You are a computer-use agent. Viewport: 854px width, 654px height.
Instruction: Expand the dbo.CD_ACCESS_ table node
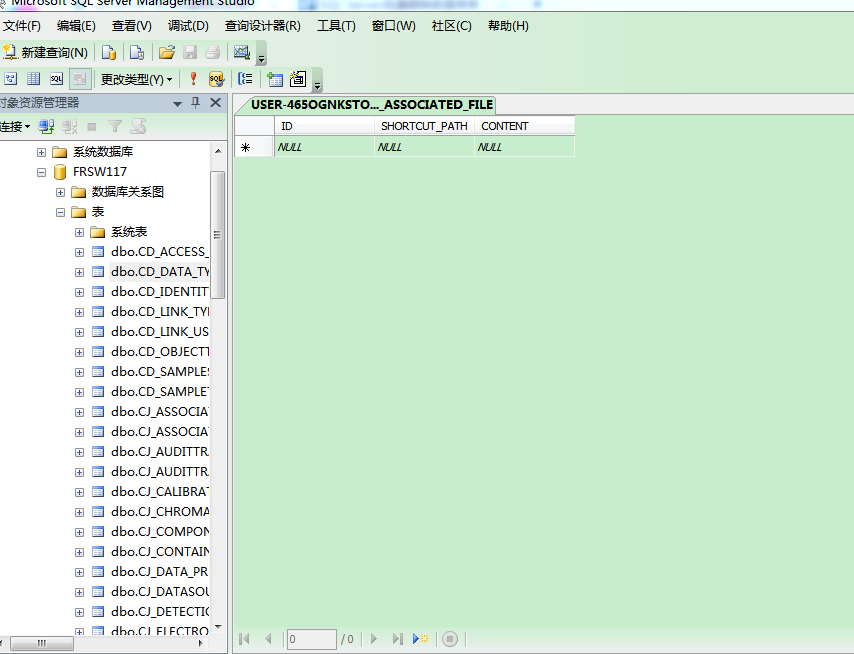(80, 253)
